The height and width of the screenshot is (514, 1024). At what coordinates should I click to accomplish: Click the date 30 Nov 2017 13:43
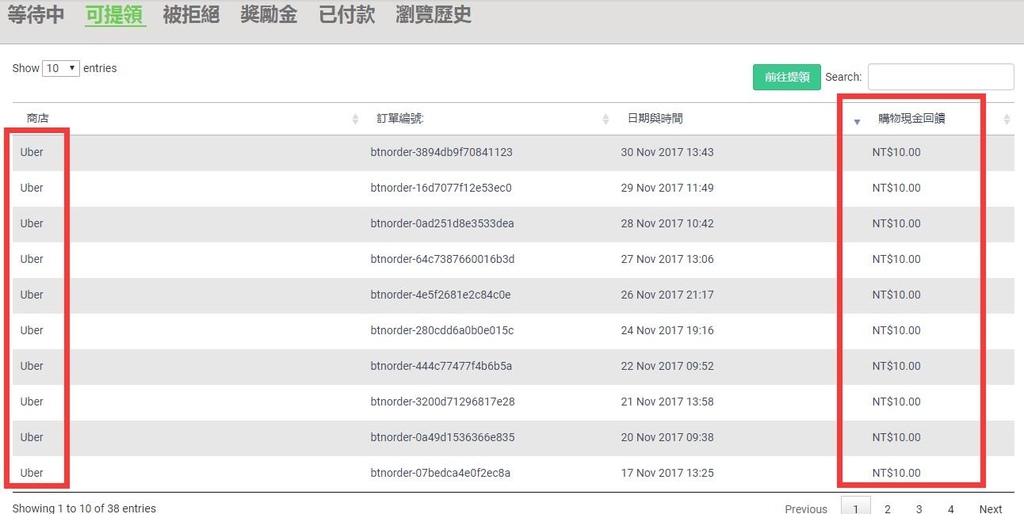667,152
